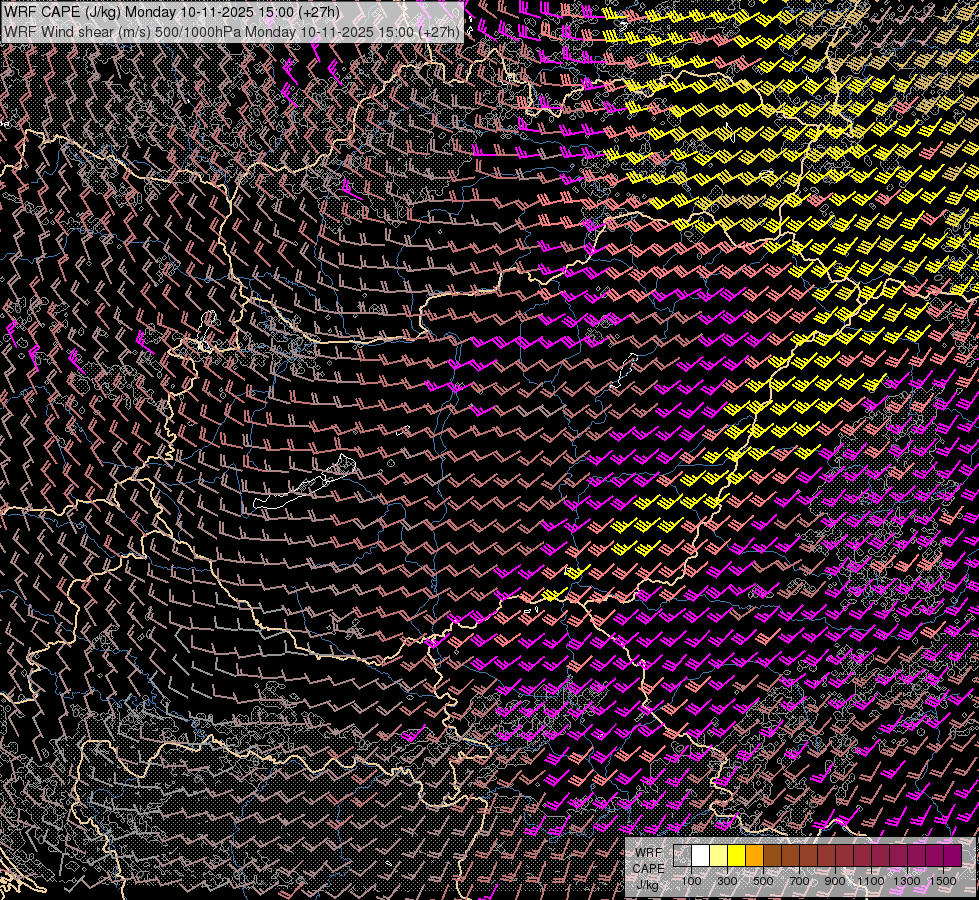This screenshot has width=979, height=900.
Task: Select the last purple swatch at legend's right end
Action: point(952,855)
